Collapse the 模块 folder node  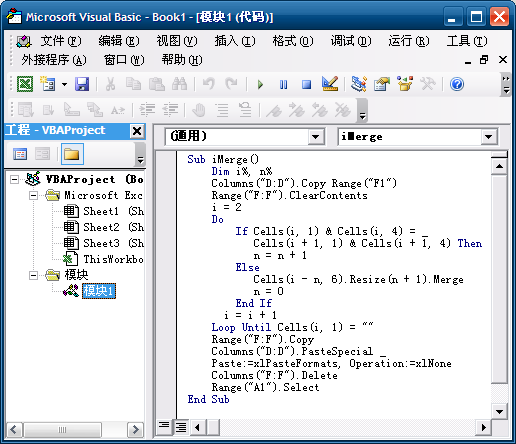click(33, 275)
